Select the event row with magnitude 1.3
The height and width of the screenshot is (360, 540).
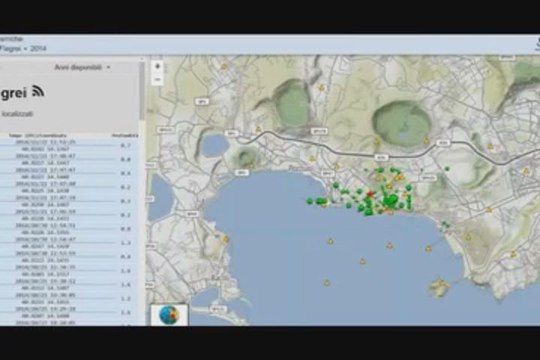point(69,243)
